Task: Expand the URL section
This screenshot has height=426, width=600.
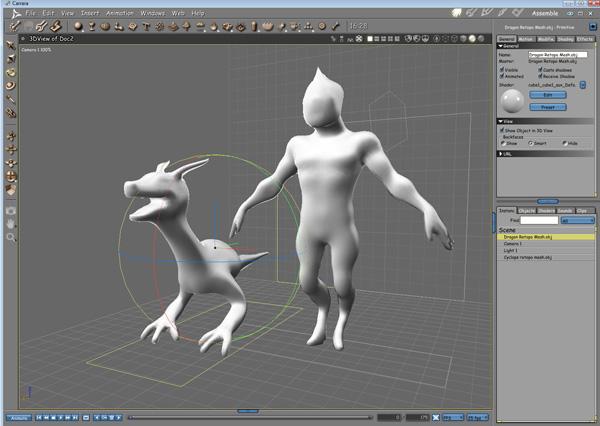Action: pyautogui.click(x=501, y=154)
